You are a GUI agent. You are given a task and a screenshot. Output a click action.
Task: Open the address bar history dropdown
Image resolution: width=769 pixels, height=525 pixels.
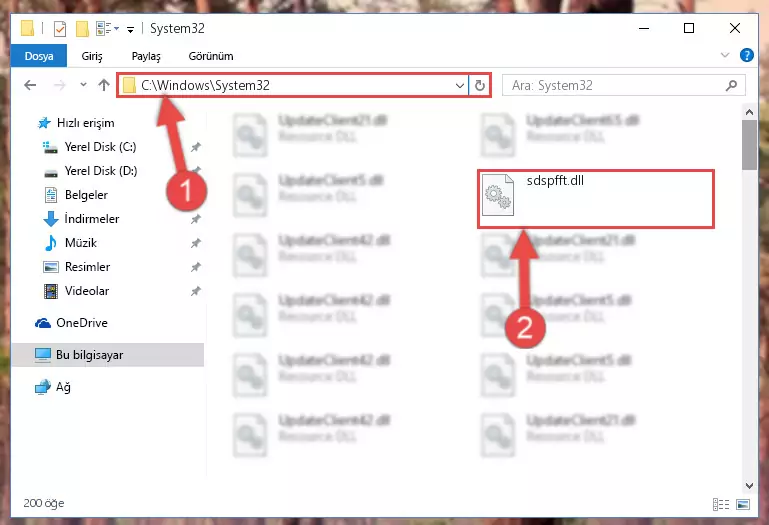460,85
